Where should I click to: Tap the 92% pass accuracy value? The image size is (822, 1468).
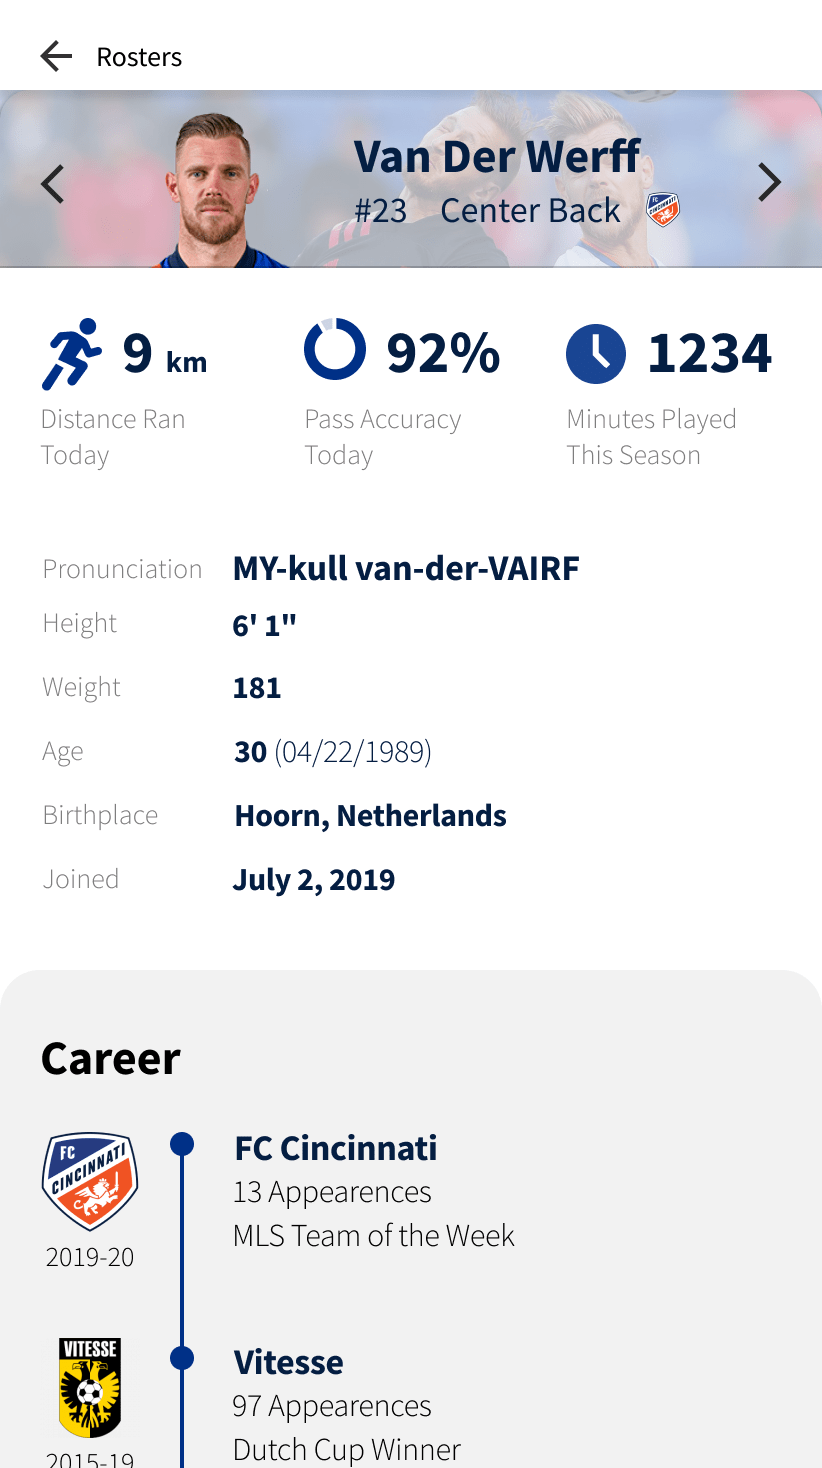coord(443,353)
